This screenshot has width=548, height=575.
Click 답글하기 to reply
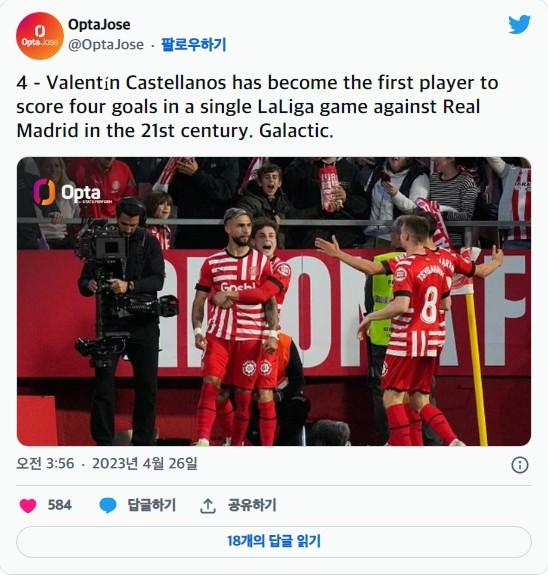tap(151, 505)
